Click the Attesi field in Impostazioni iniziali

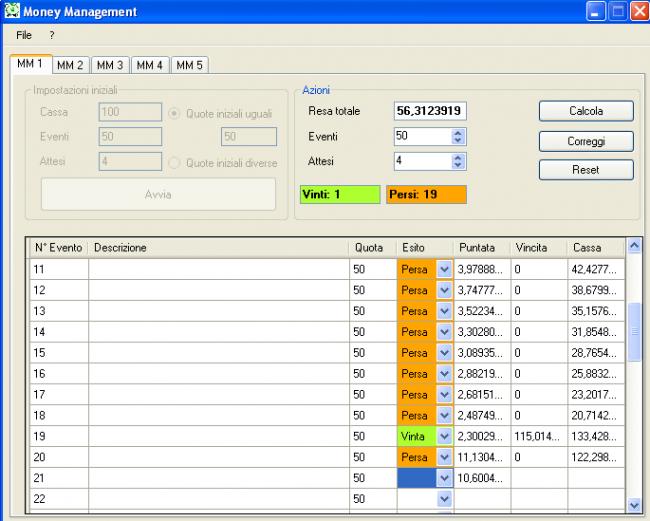point(130,161)
